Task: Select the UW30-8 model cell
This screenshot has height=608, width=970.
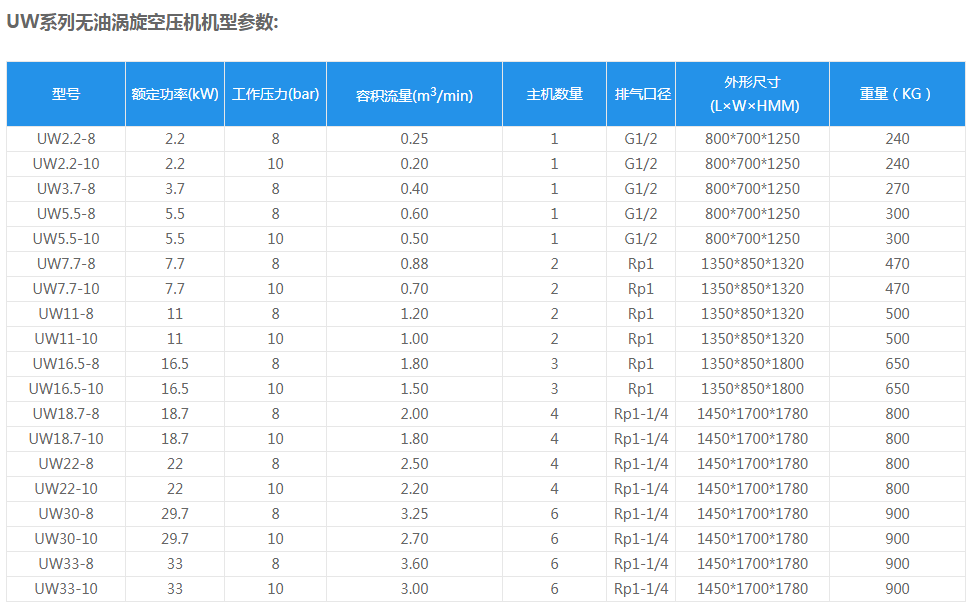Action: pos(66,514)
